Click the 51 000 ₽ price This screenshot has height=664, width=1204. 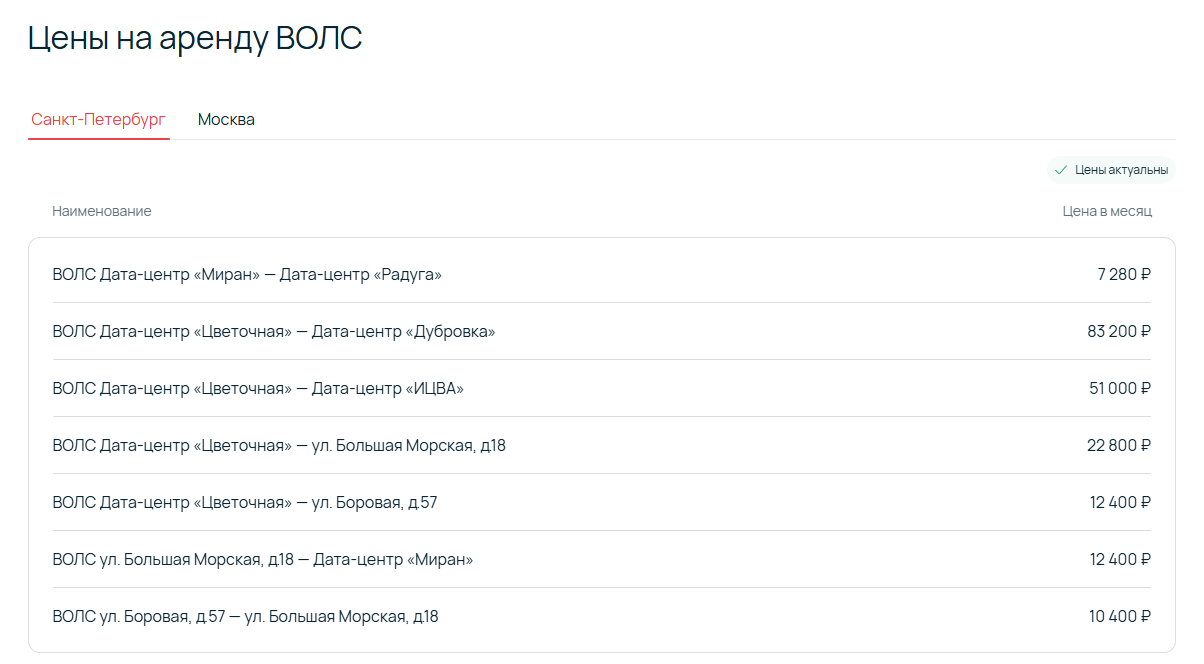[1120, 388]
